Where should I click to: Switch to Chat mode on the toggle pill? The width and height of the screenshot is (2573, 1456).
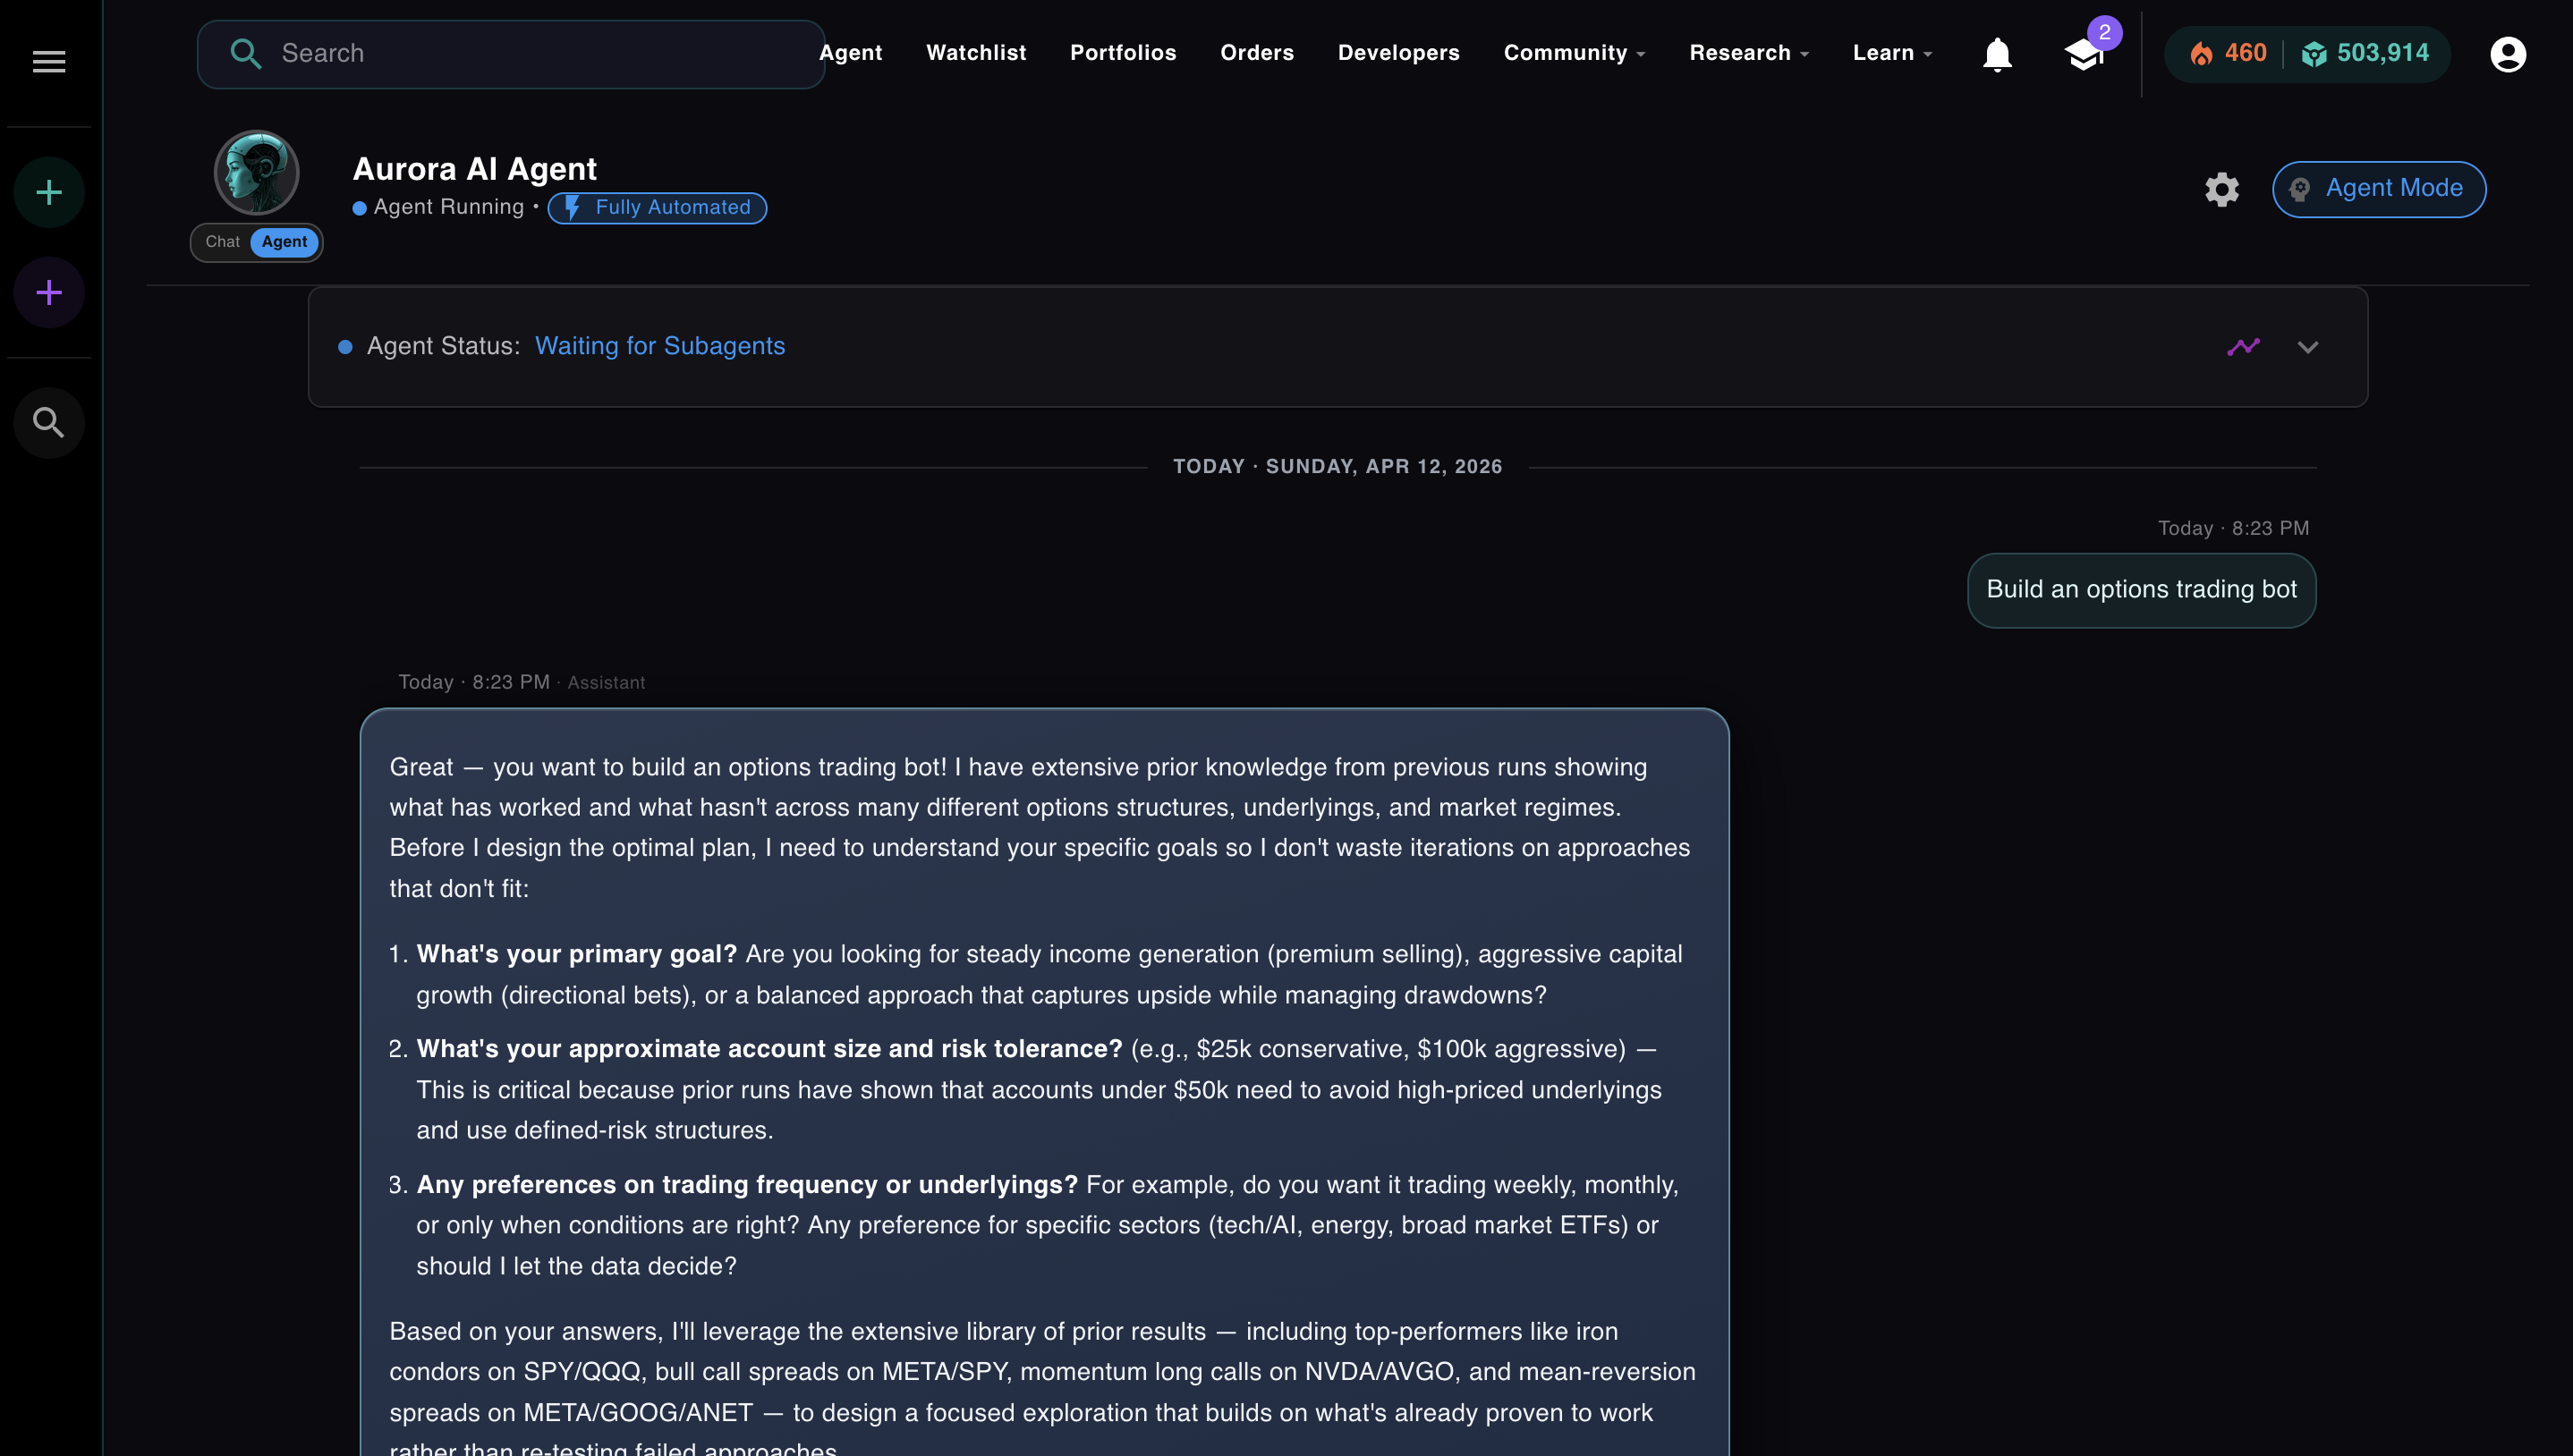(x=222, y=242)
